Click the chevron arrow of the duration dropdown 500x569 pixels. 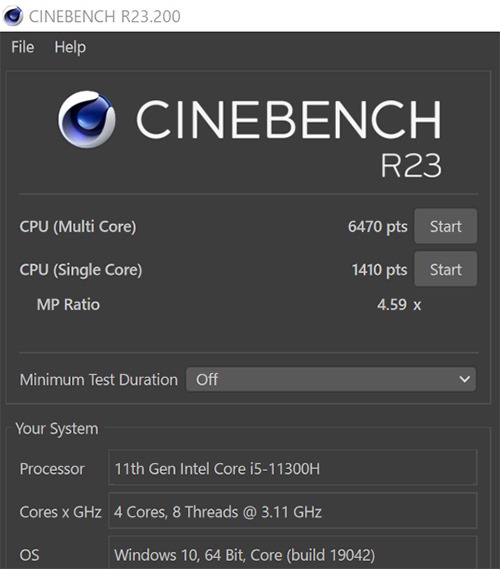(464, 379)
